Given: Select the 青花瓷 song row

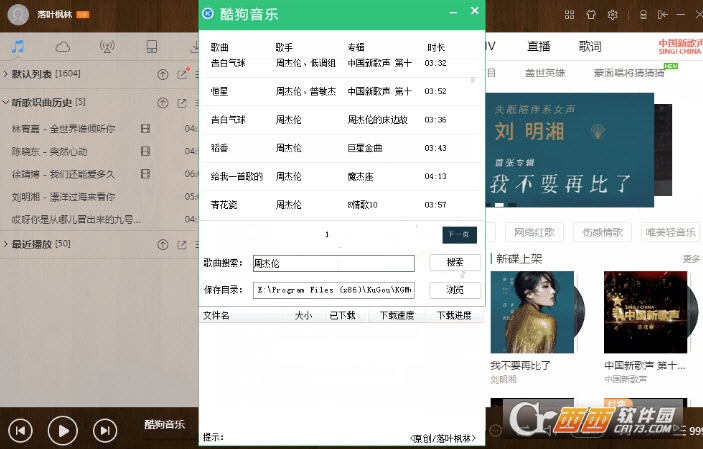Looking at the screenshot, I should point(341,205).
